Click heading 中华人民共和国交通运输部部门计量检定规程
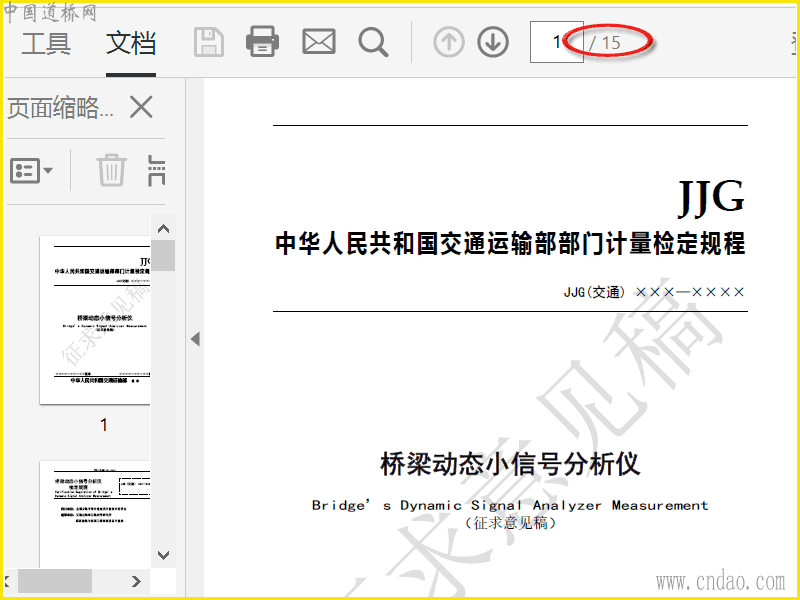800x600 pixels. click(510, 243)
